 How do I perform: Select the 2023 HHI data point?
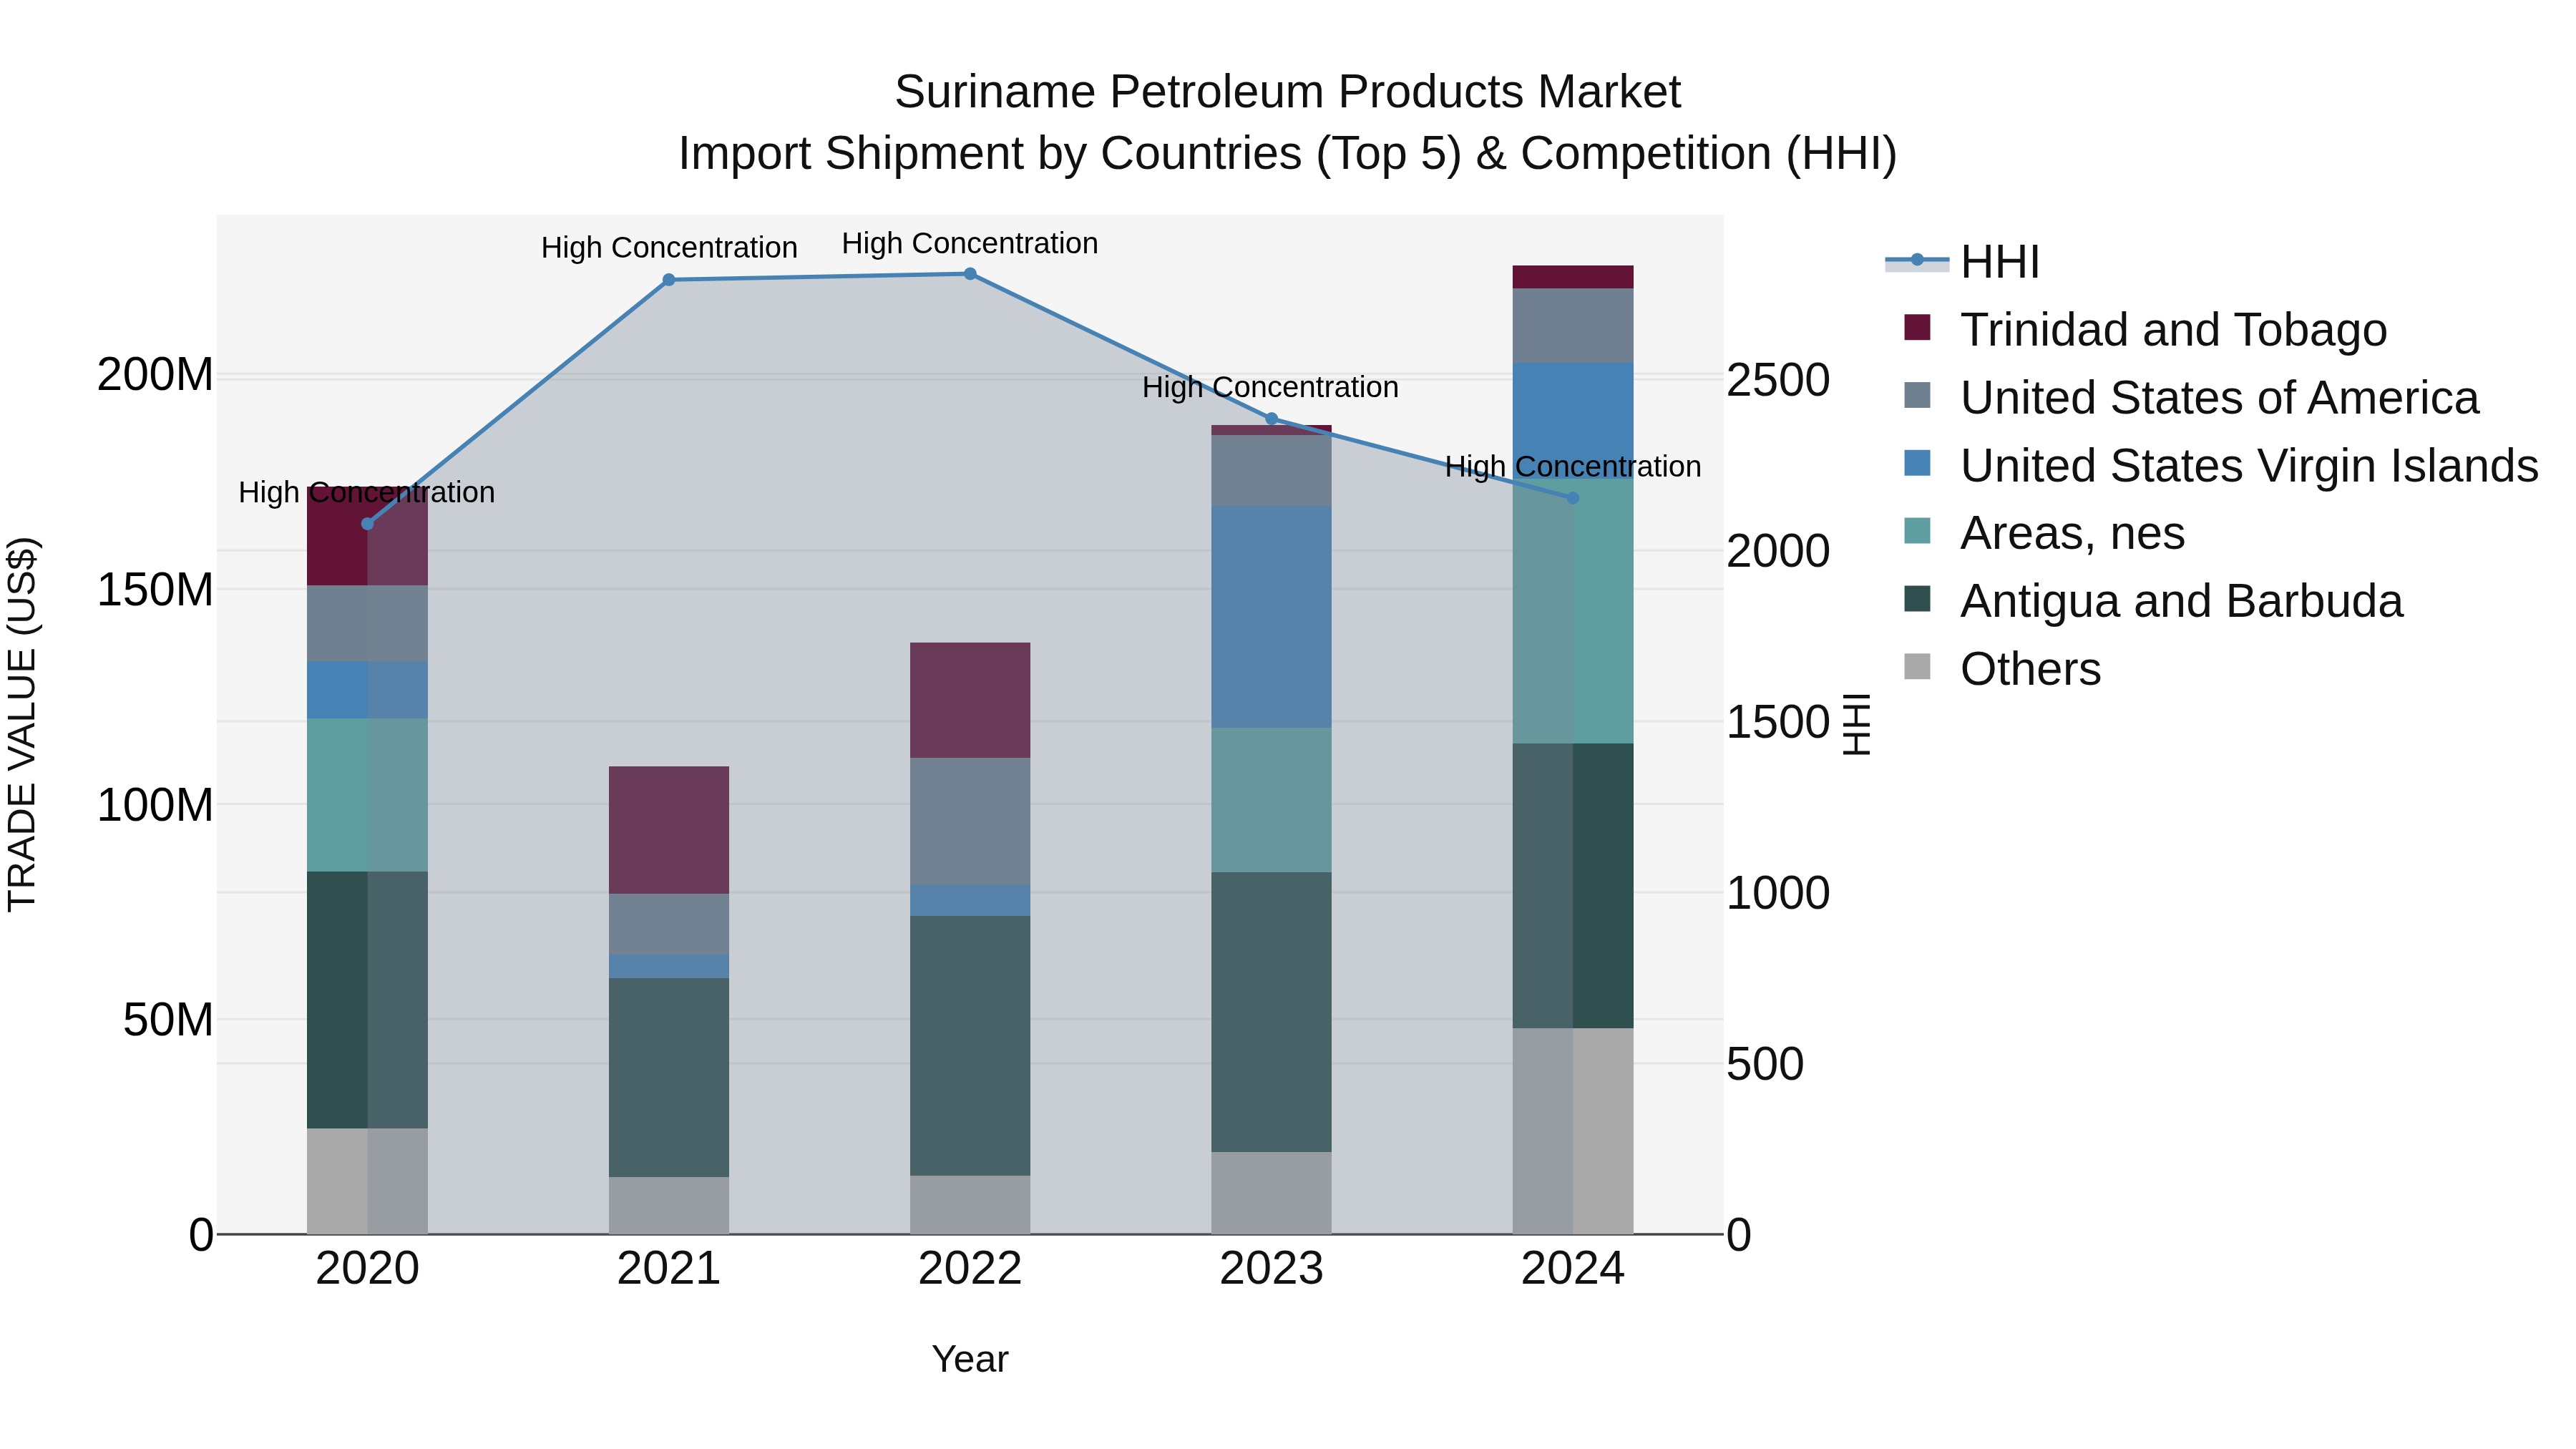(1272, 419)
